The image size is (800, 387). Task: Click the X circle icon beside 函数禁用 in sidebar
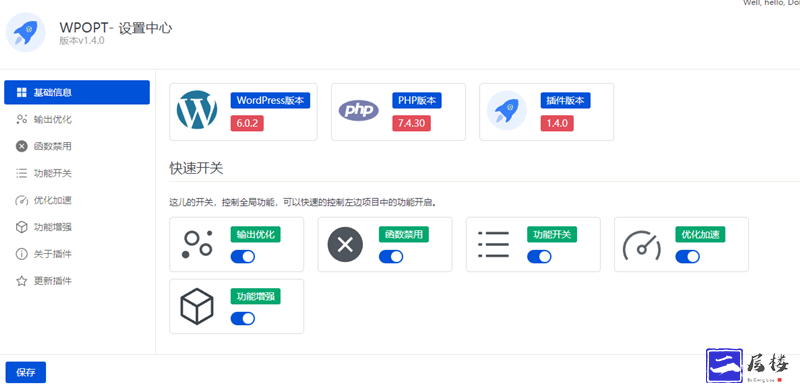pyautogui.click(x=21, y=146)
